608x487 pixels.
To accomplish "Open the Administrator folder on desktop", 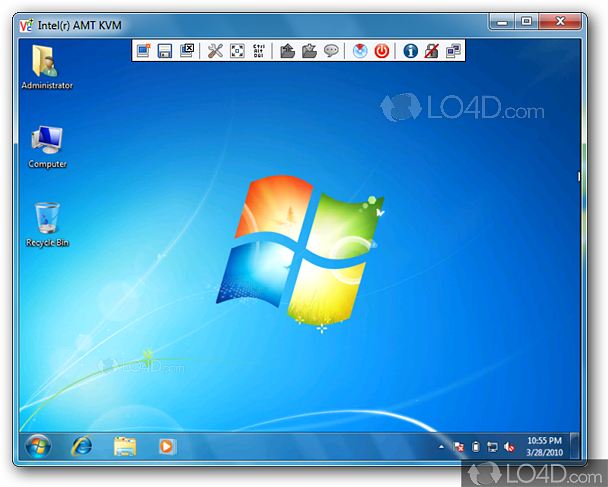I will pyautogui.click(x=47, y=67).
